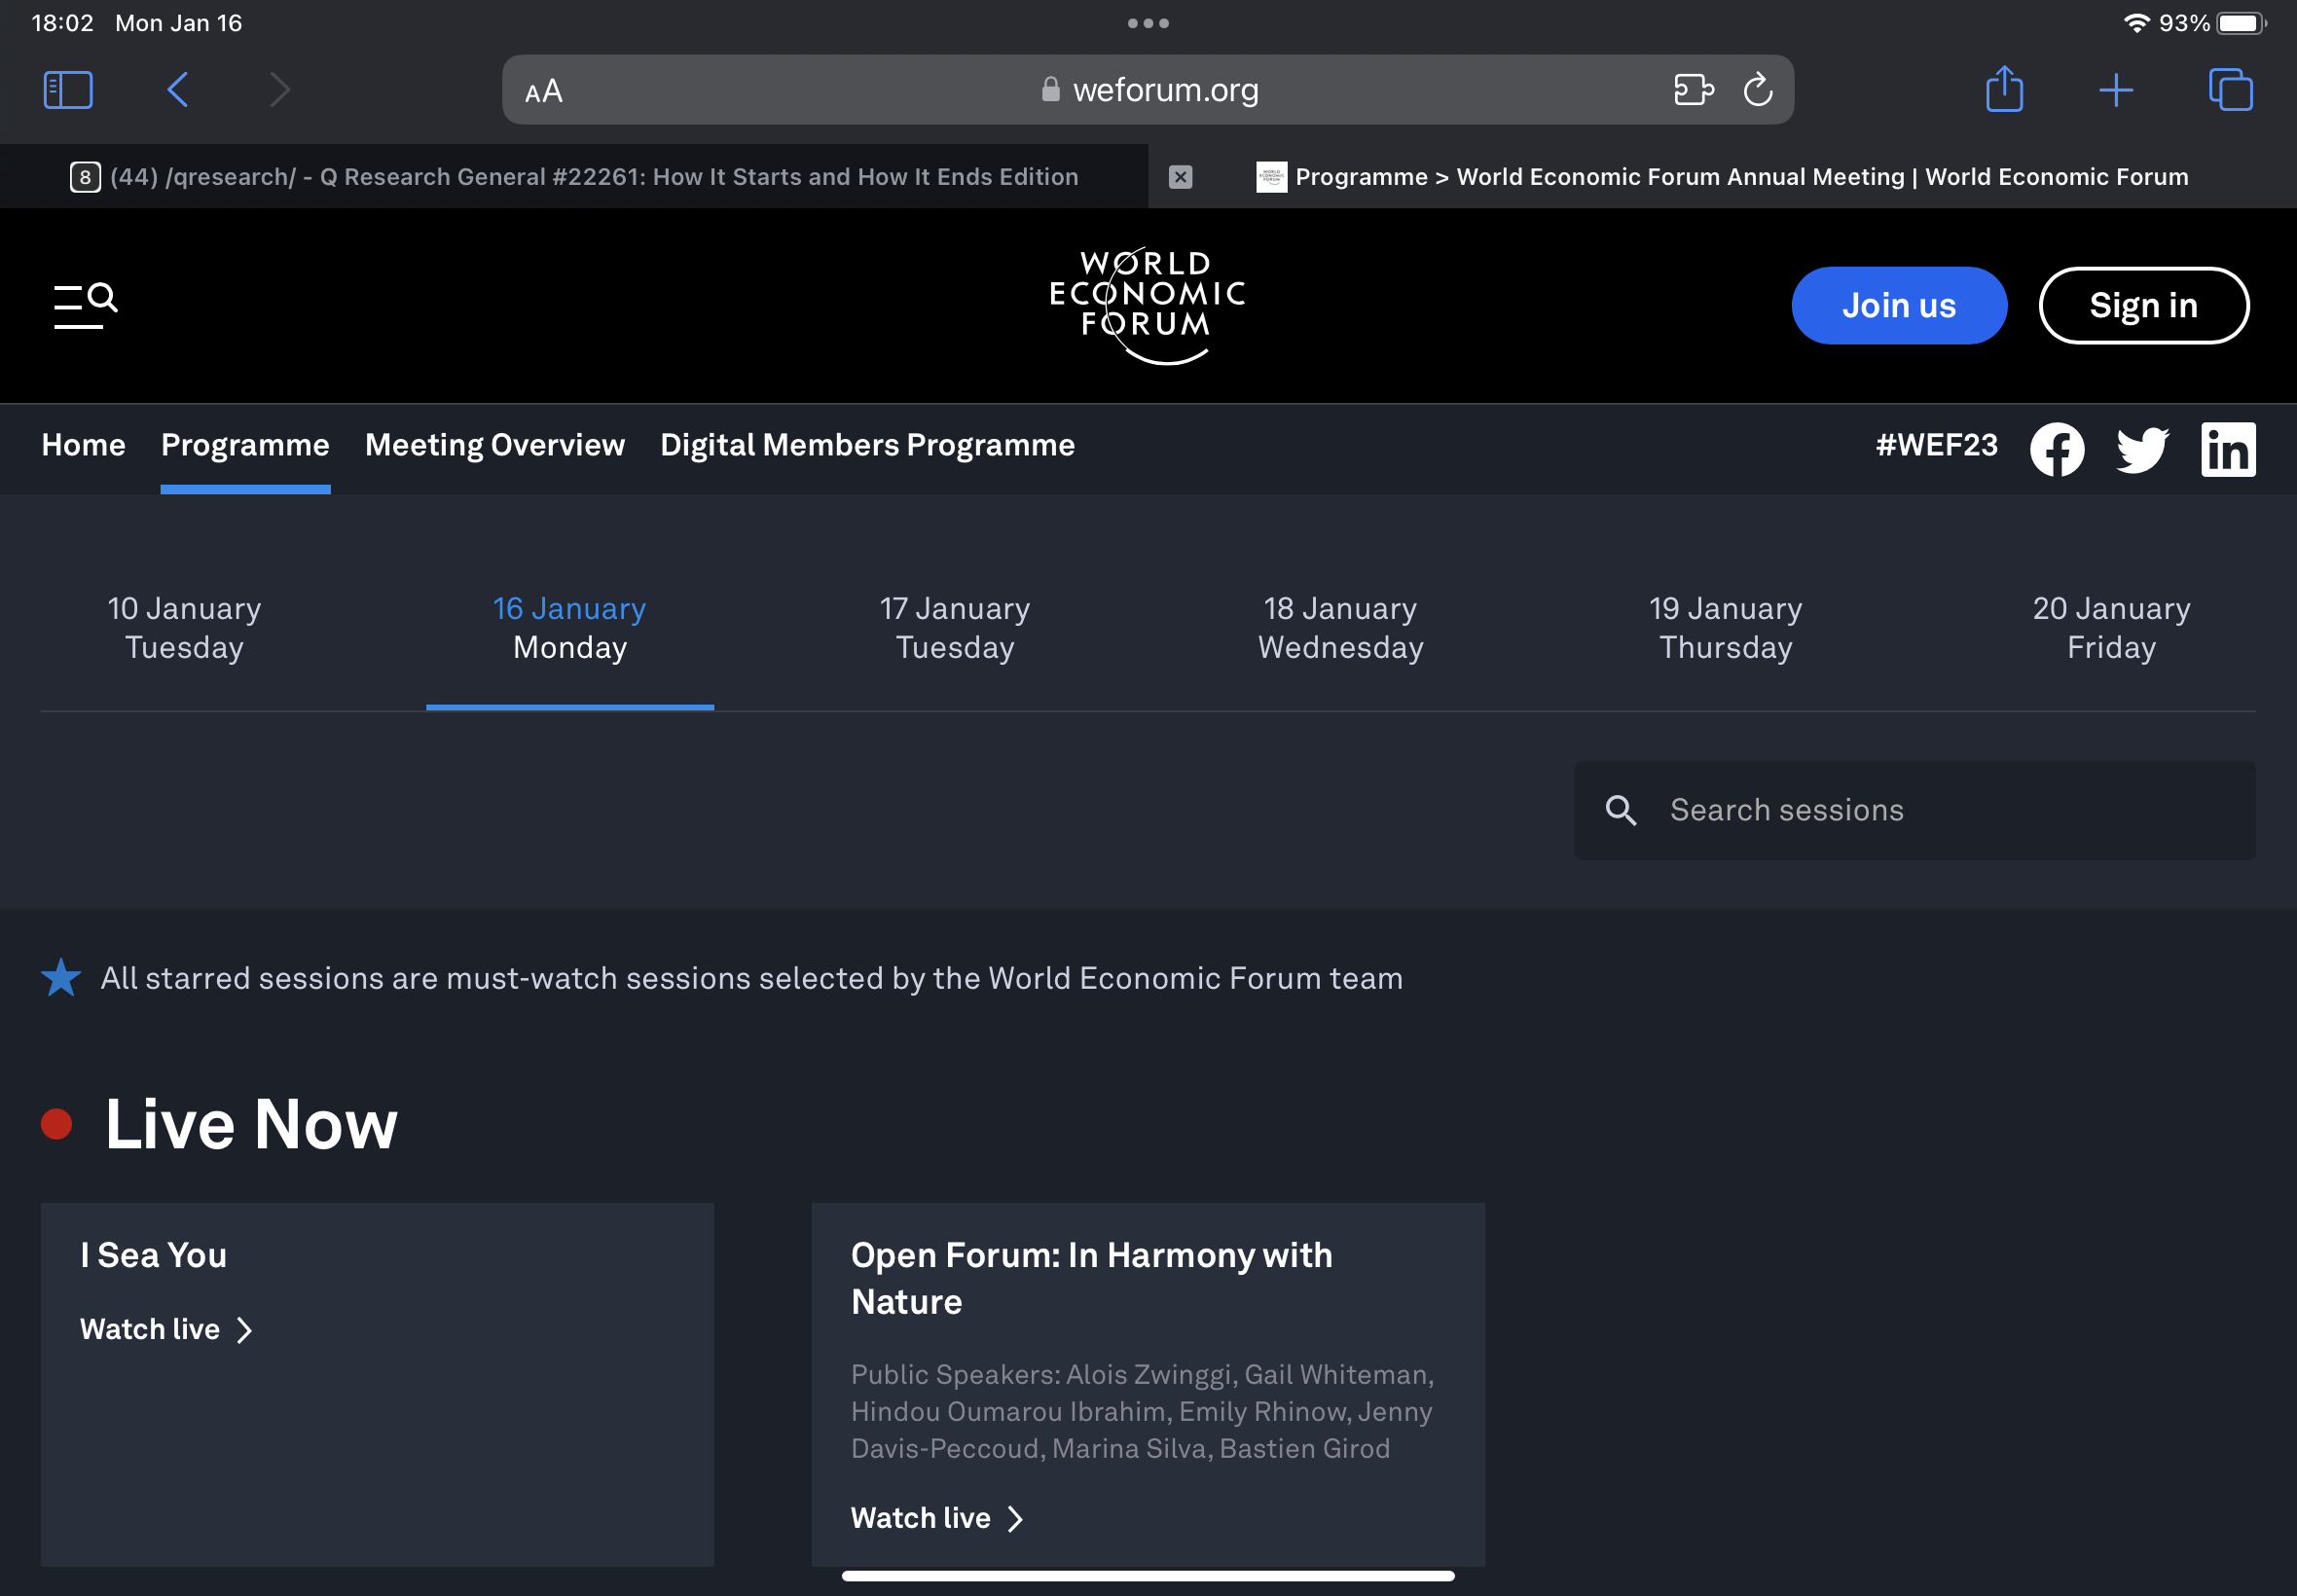The image size is (2297, 1596).
Task: Click the blue star icon
Action: (x=61, y=978)
